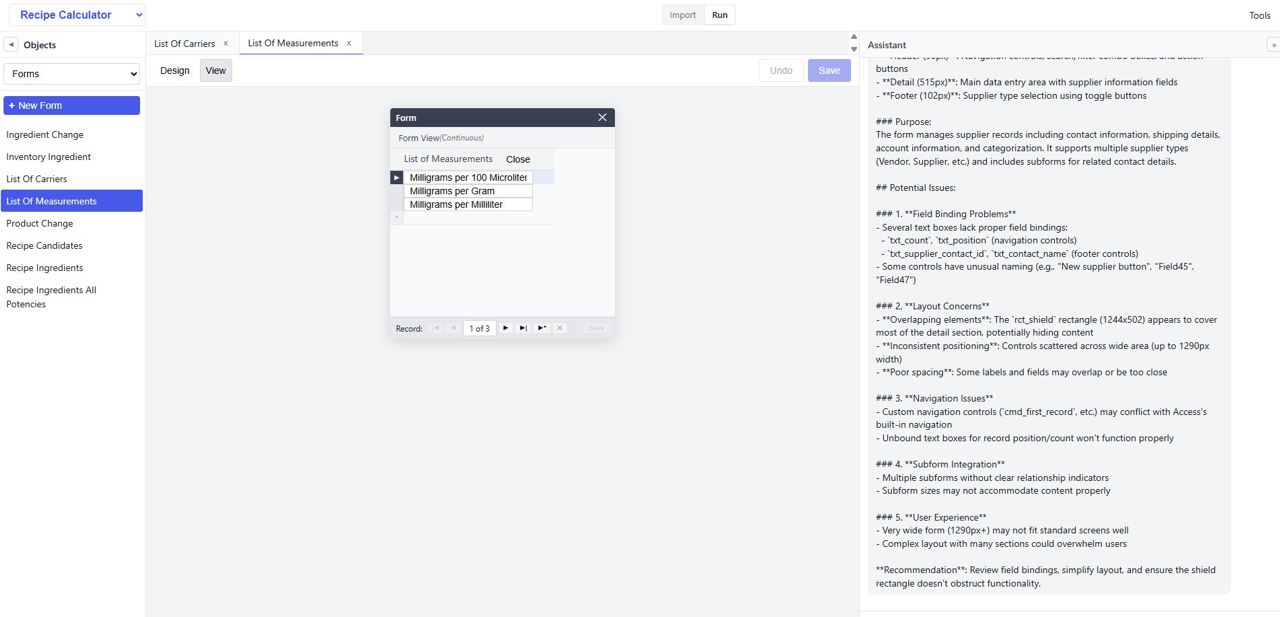Close the List Of Carriers tab
The image size is (1280, 617).
click(226, 43)
